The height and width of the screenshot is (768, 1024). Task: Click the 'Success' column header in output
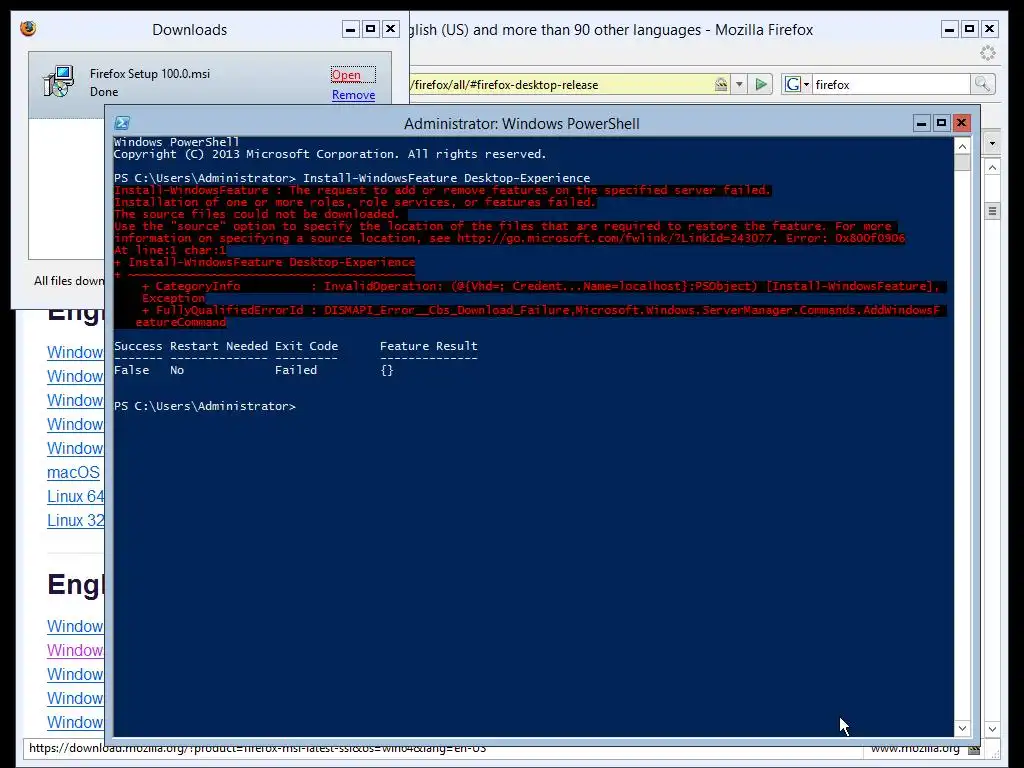[x=138, y=346]
